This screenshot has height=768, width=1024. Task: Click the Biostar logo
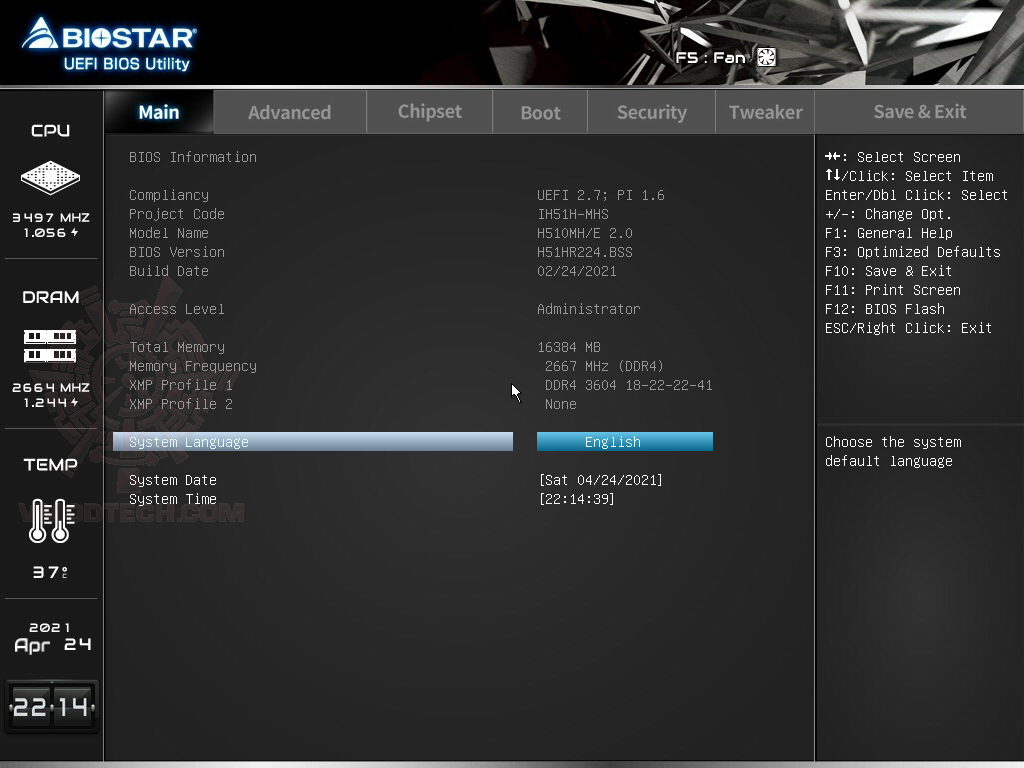[108, 35]
